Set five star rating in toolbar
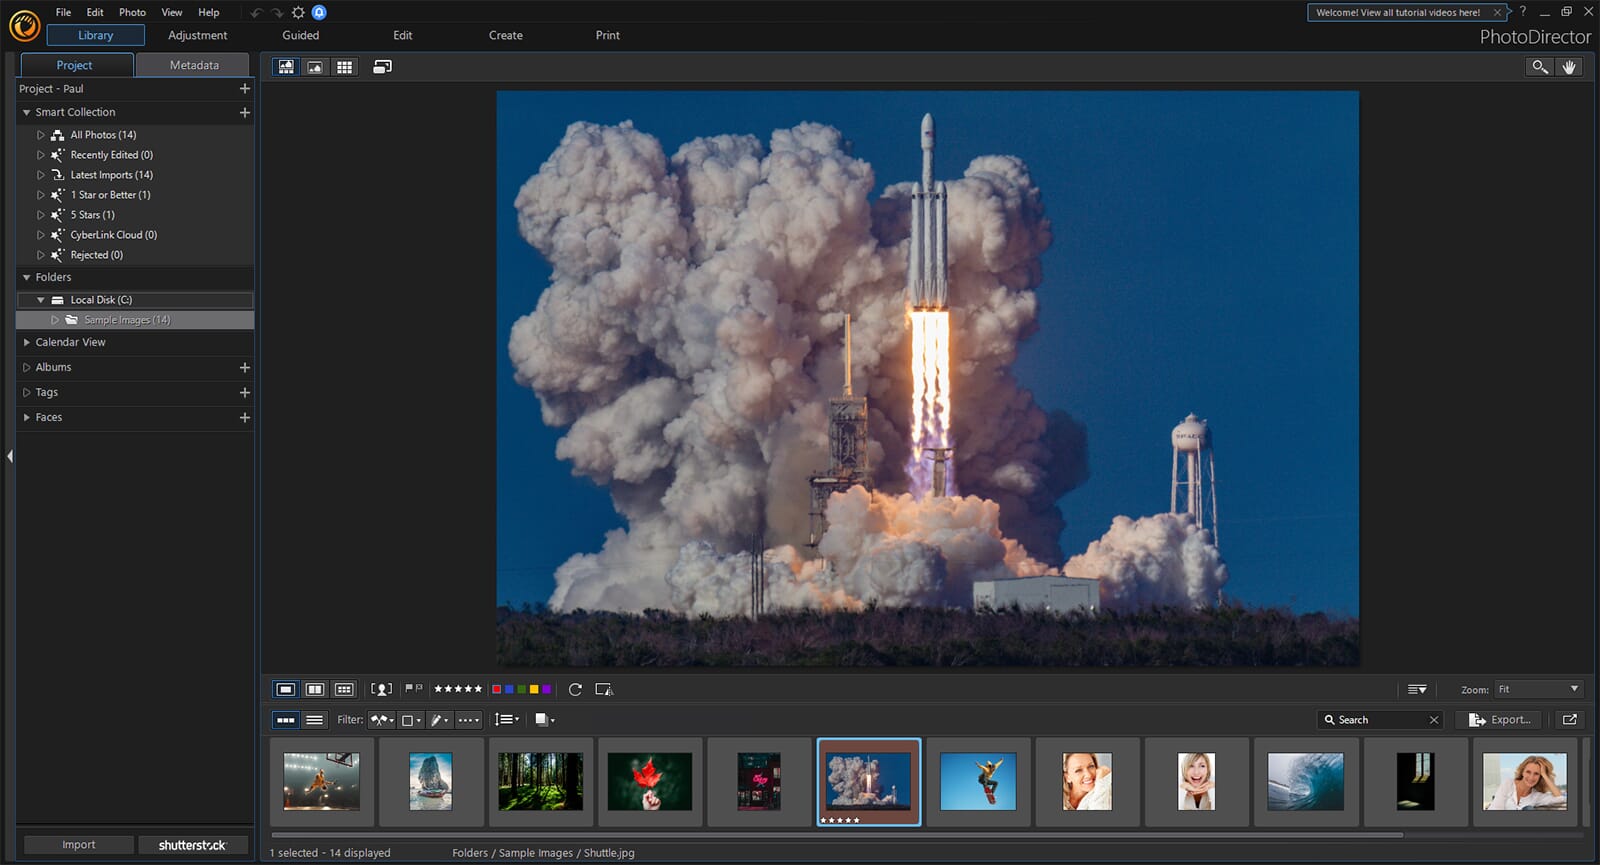 coord(478,689)
